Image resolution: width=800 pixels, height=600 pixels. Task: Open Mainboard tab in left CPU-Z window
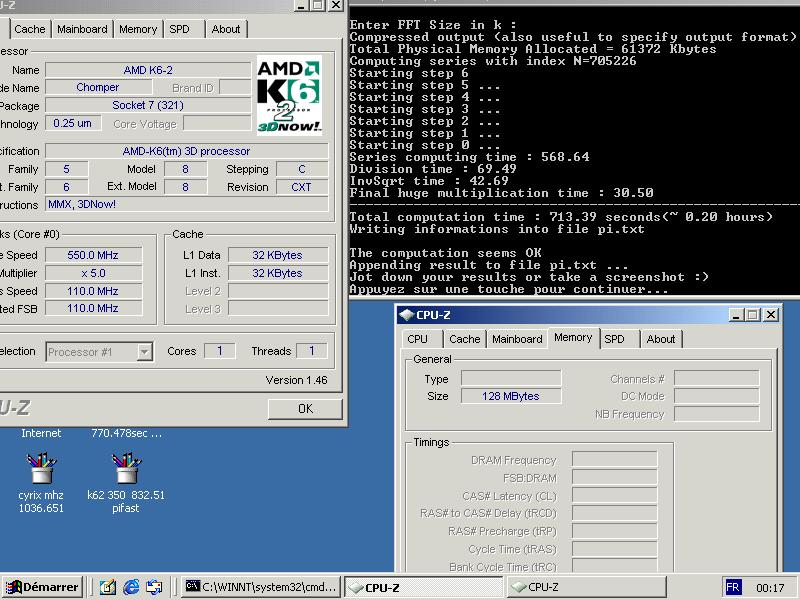coord(82,29)
